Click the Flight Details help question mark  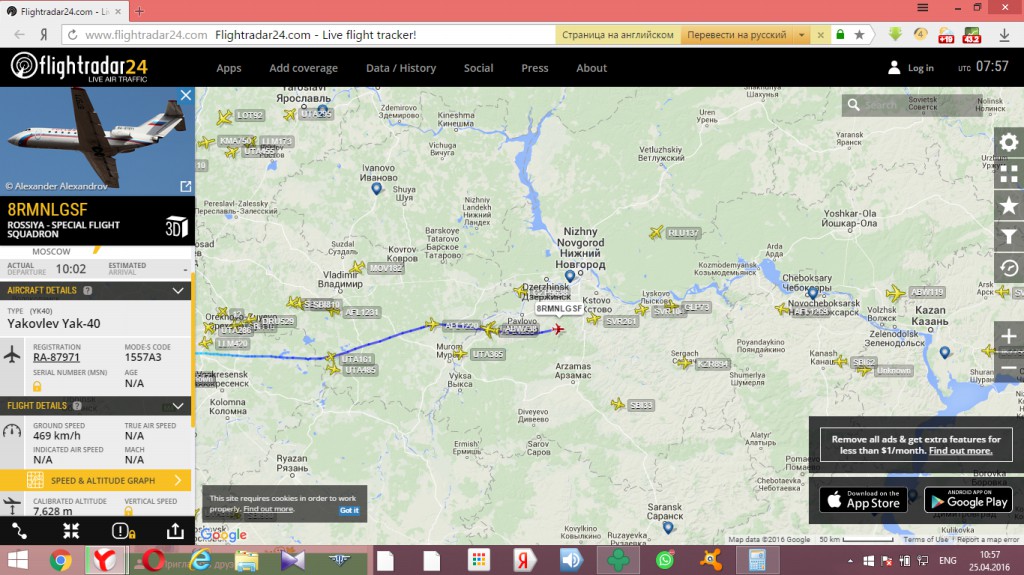[77, 406]
